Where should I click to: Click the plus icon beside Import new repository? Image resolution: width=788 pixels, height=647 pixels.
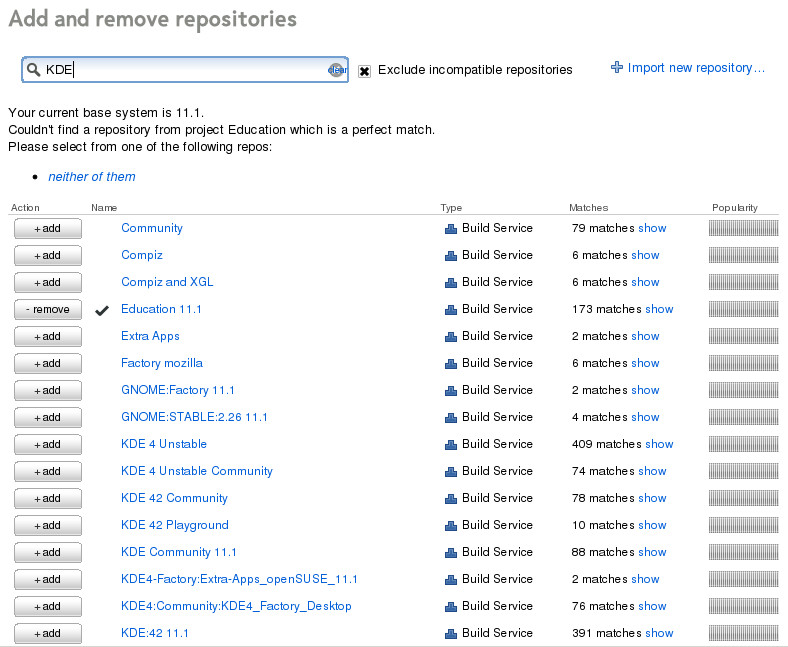coord(617,68)
